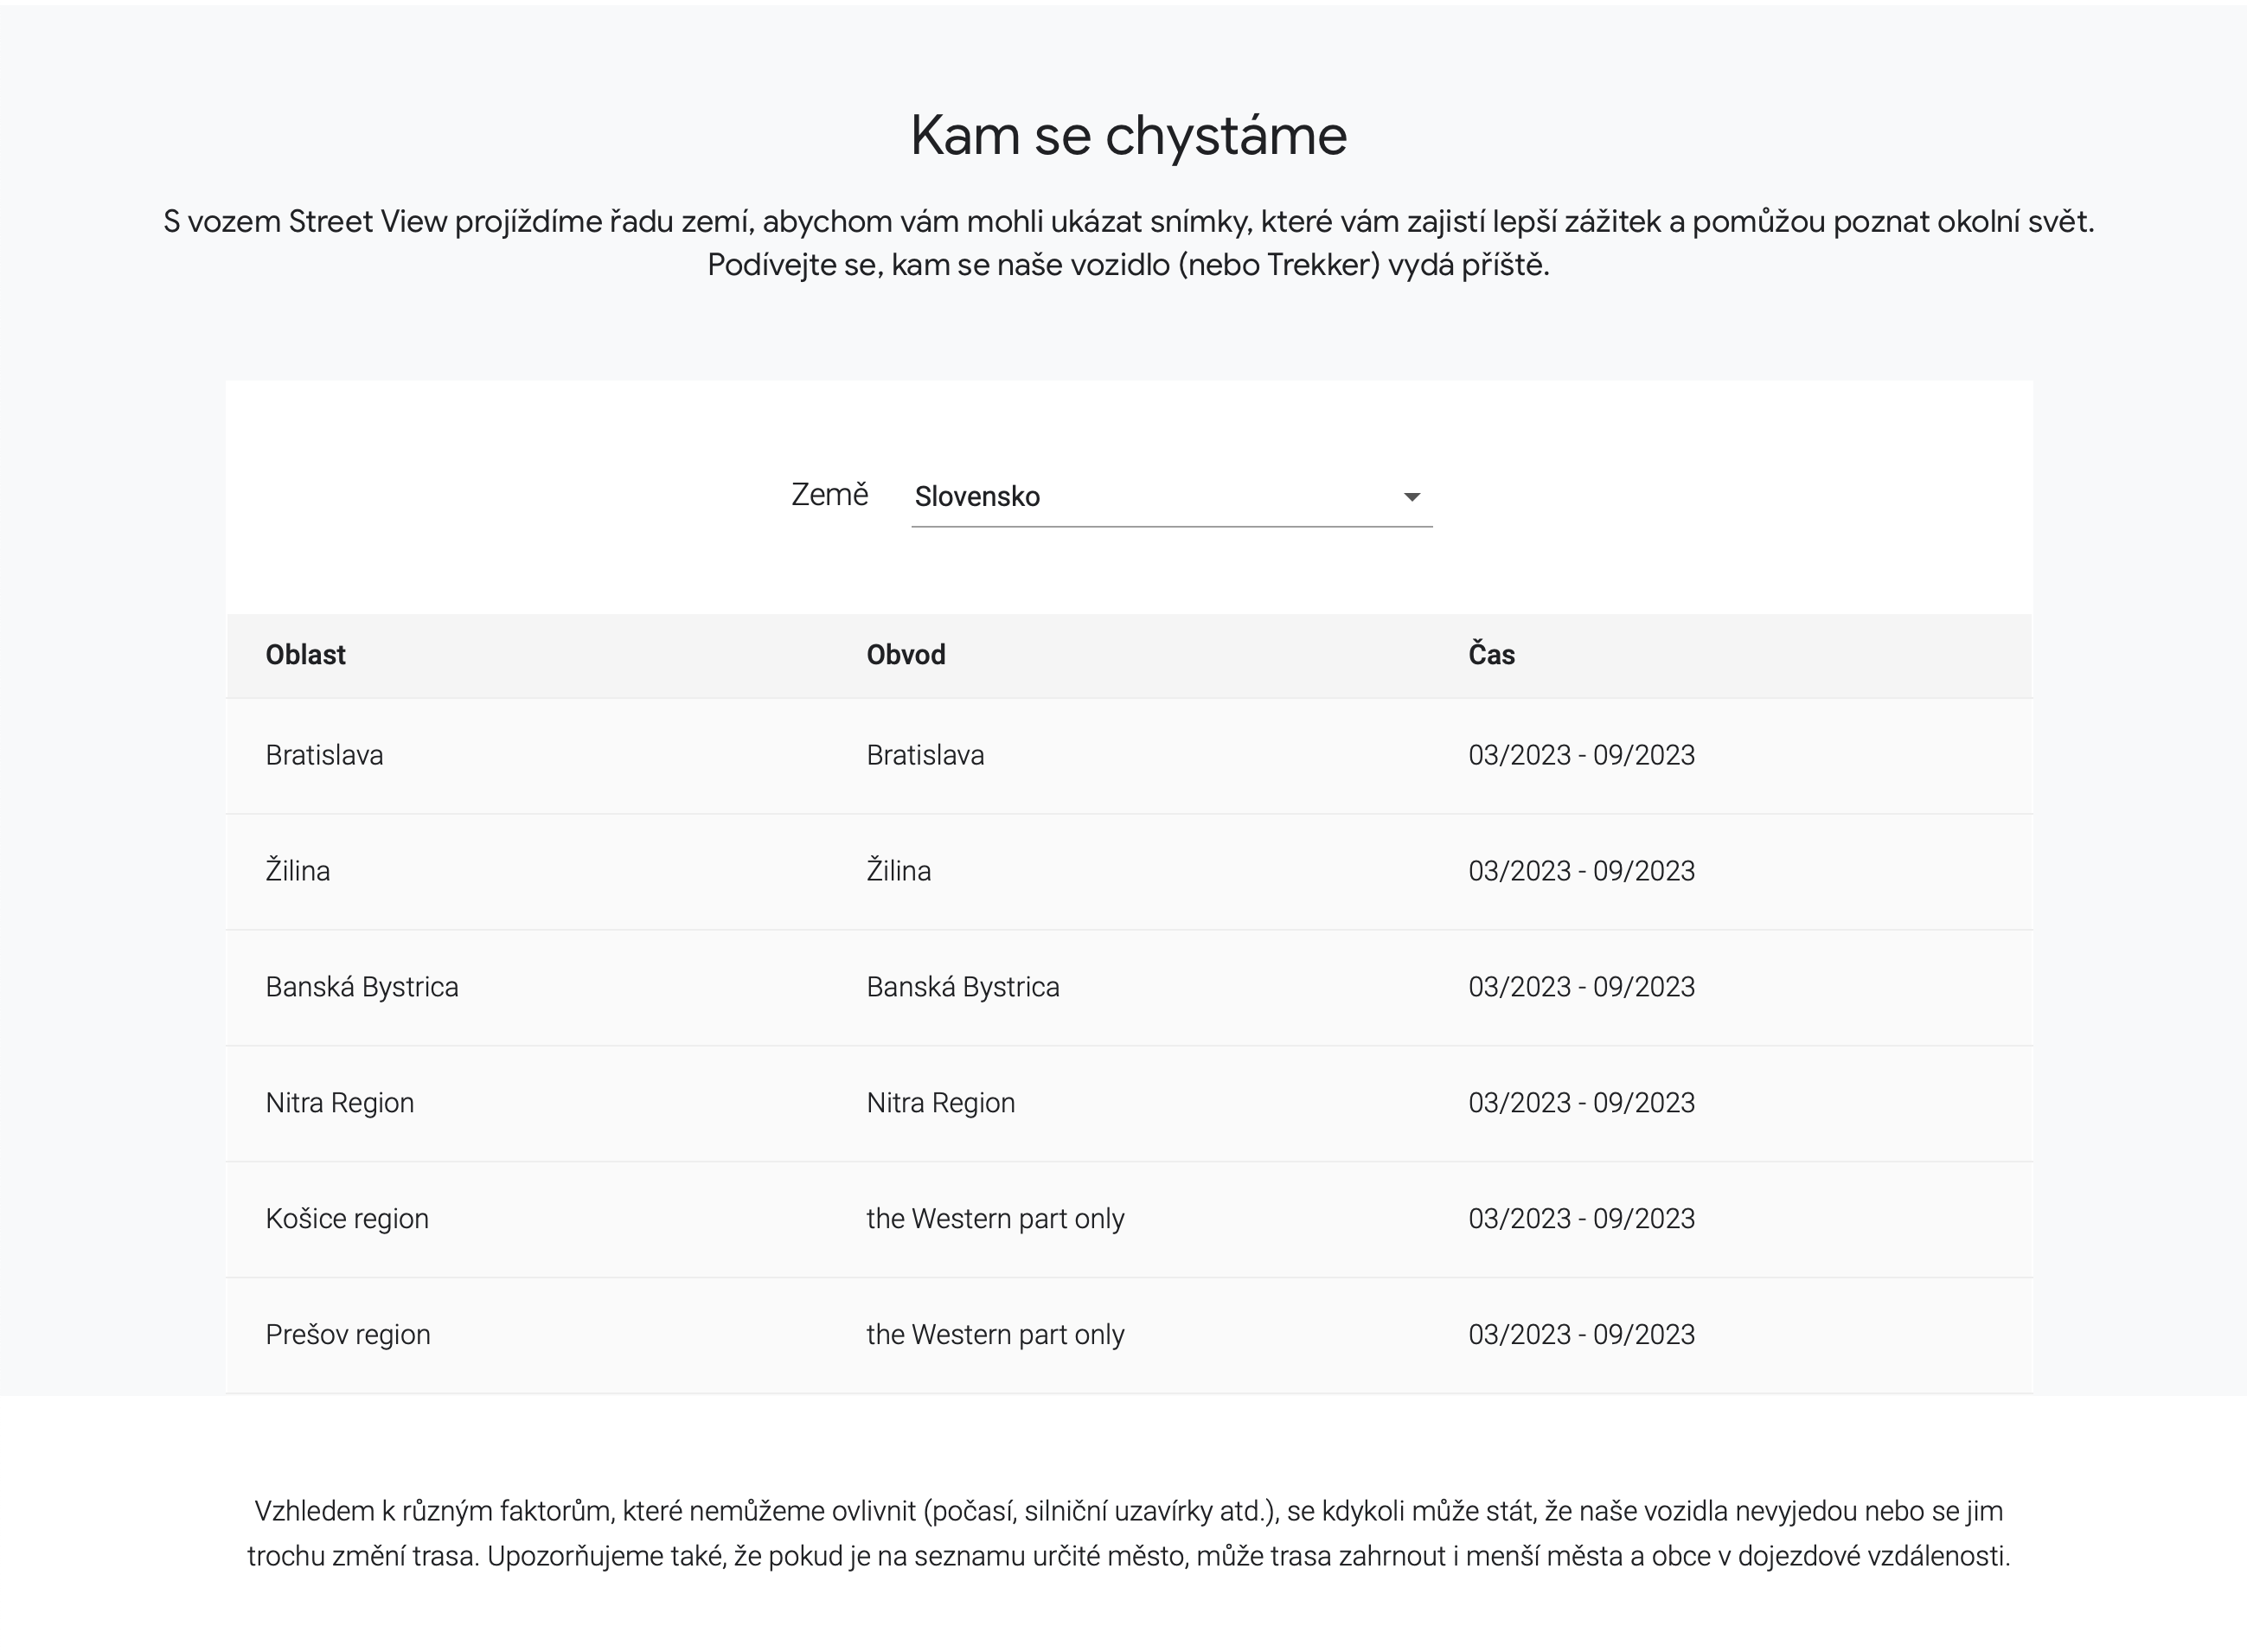Select the Prešov region row
The width and height of the screenshot is (2247, 1652).
coord(347,1335)
